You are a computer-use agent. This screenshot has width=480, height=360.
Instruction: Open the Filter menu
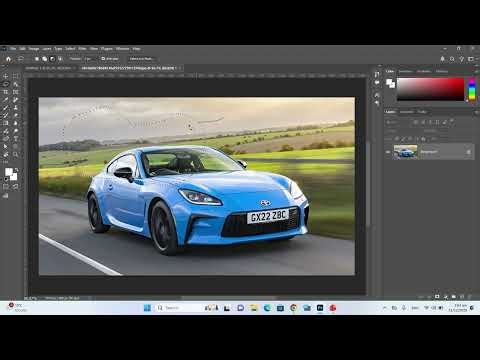[x=82, y=49]
